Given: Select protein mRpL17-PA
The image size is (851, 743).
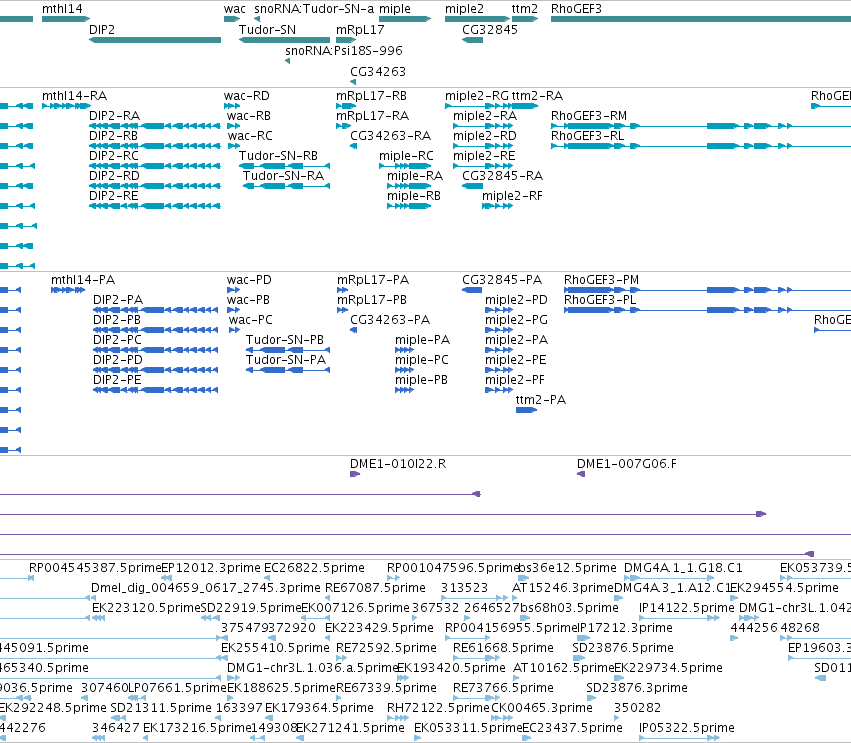Looking at the screenshot, I should click(x=342, y=290).
